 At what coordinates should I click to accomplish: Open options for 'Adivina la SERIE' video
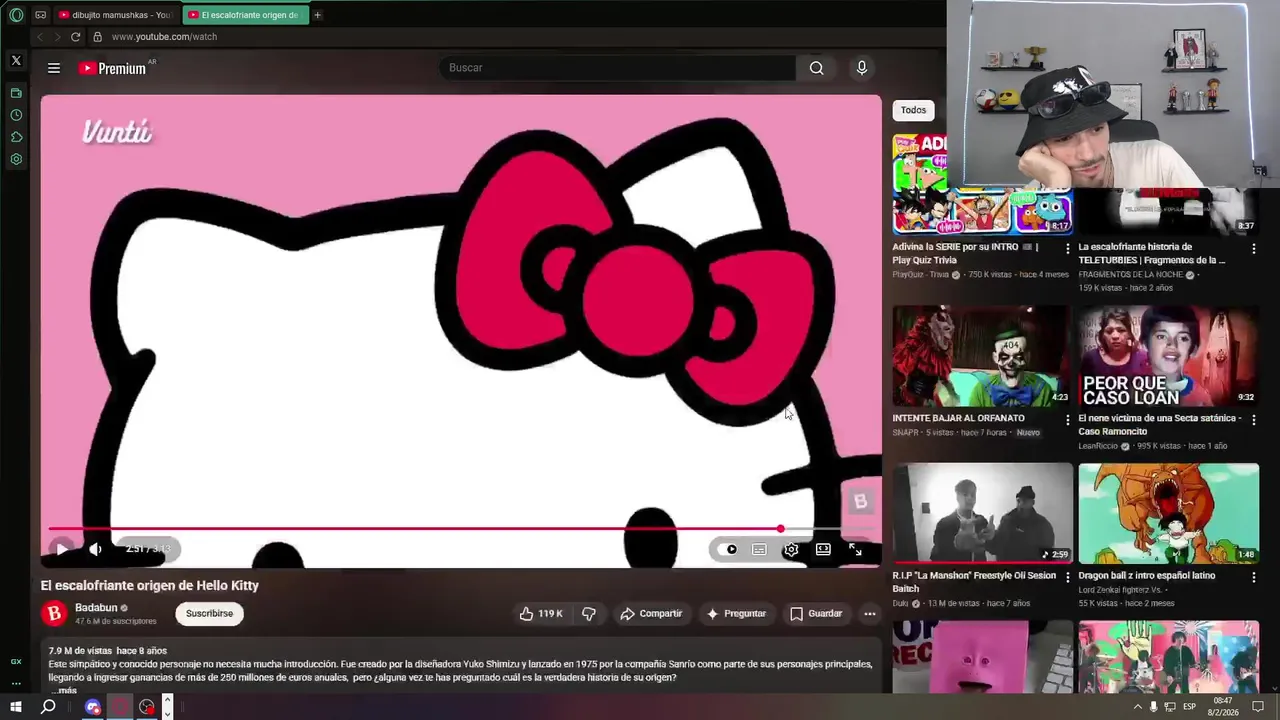point(1068,248)
